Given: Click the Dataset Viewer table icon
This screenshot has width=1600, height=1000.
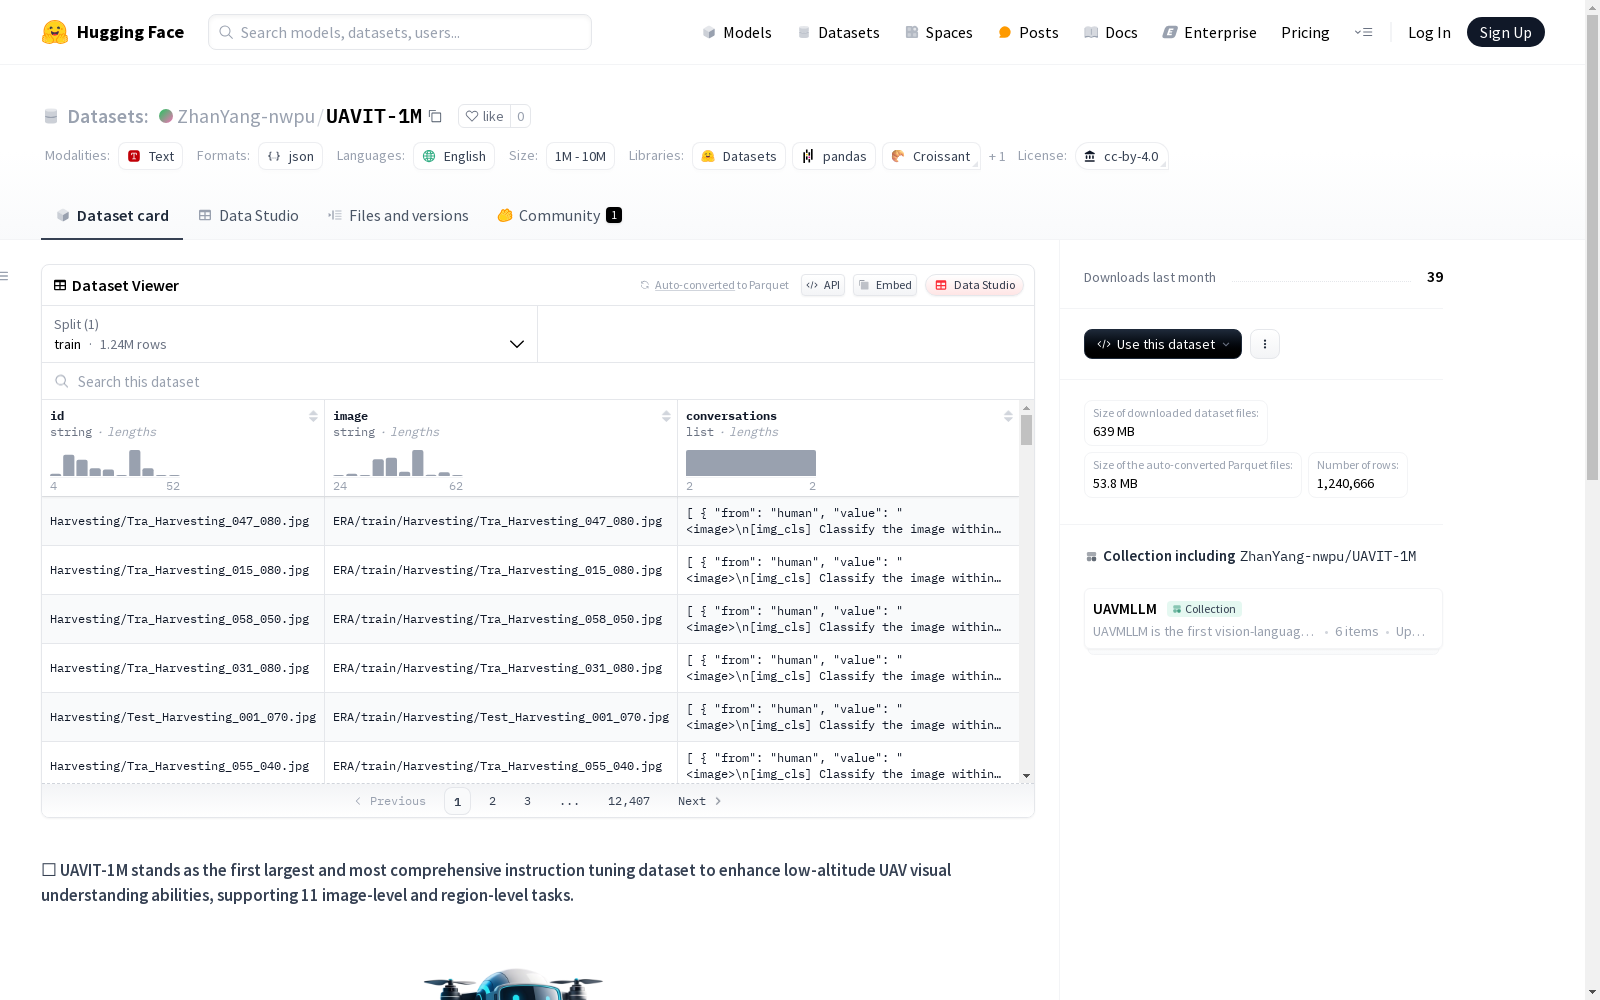Looking at the screenshot, I should click(x=60, y=285).
